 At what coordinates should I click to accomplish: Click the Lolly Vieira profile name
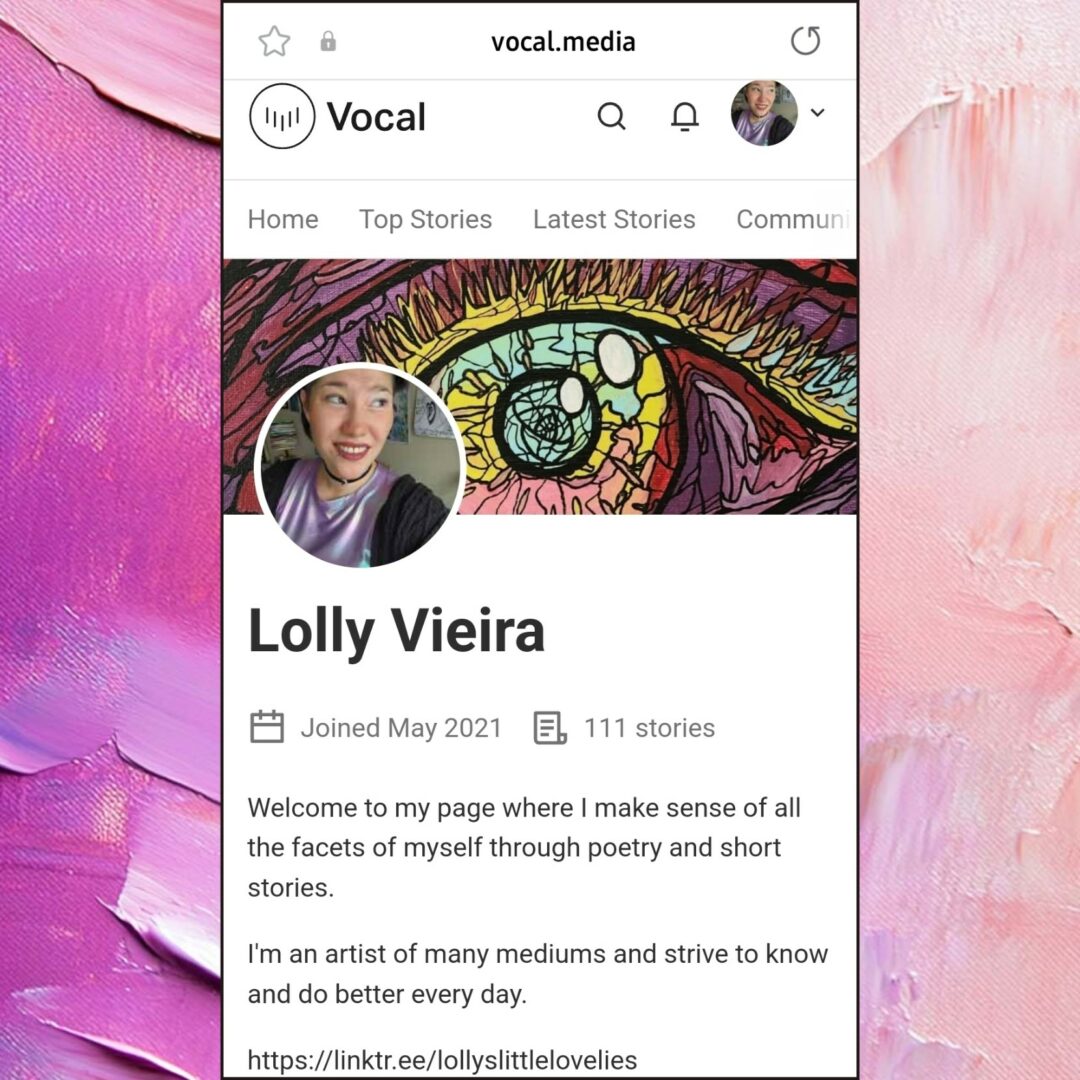(x=397, y=631)
